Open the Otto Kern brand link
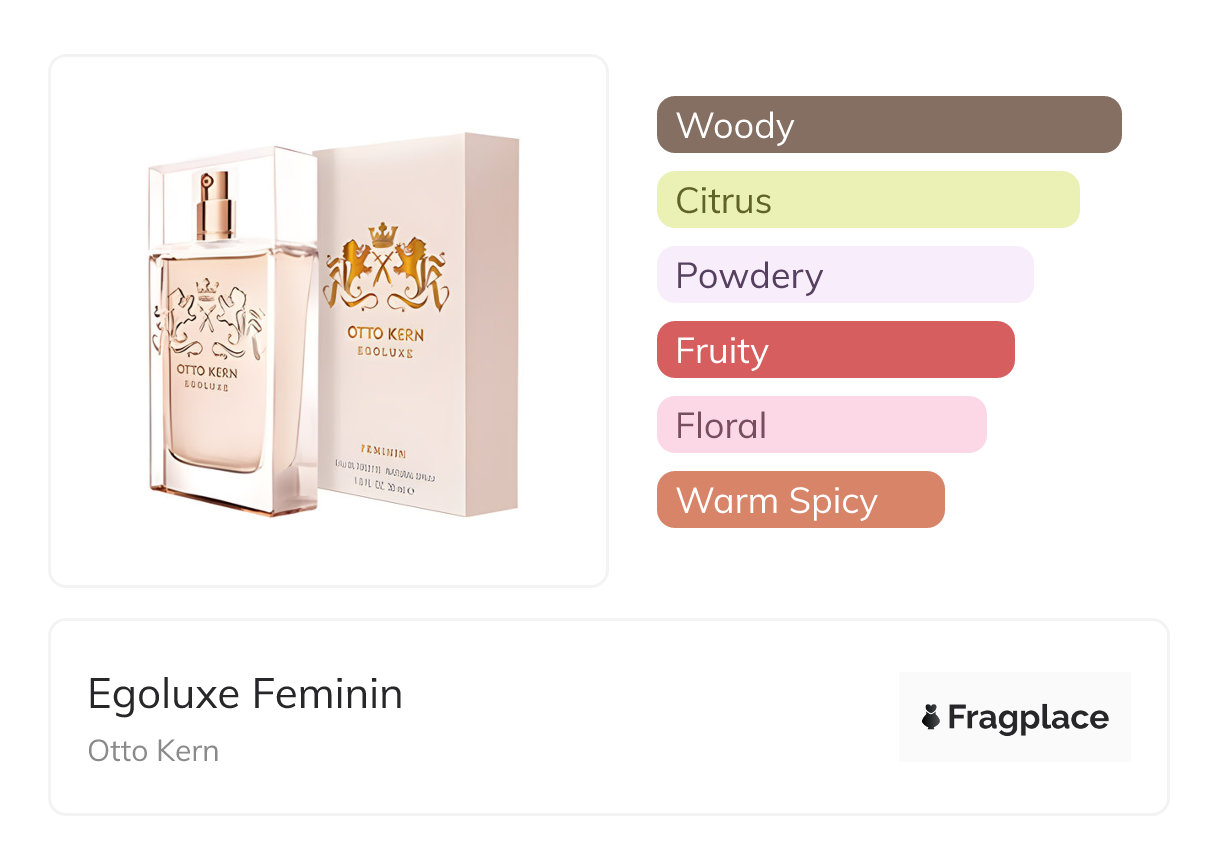This screenshot has width=1218, height=864. click(x=153, y=751)
